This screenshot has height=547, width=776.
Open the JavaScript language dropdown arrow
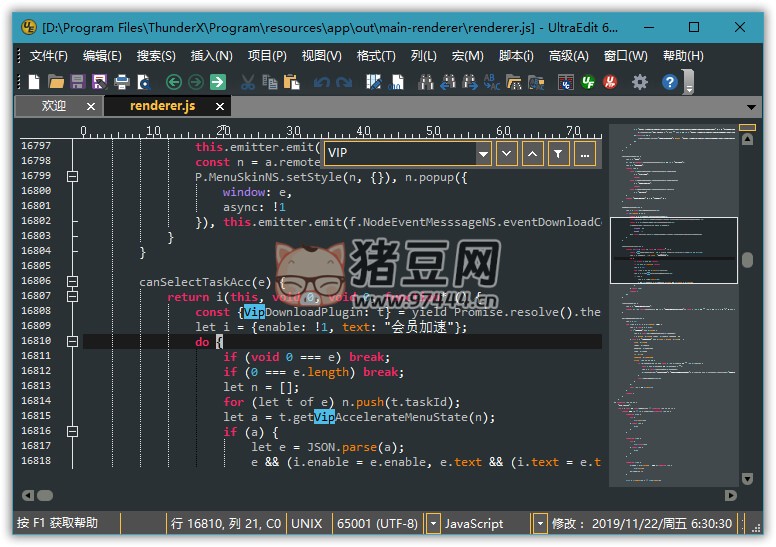pyautogui.click(x=540, y=523)
